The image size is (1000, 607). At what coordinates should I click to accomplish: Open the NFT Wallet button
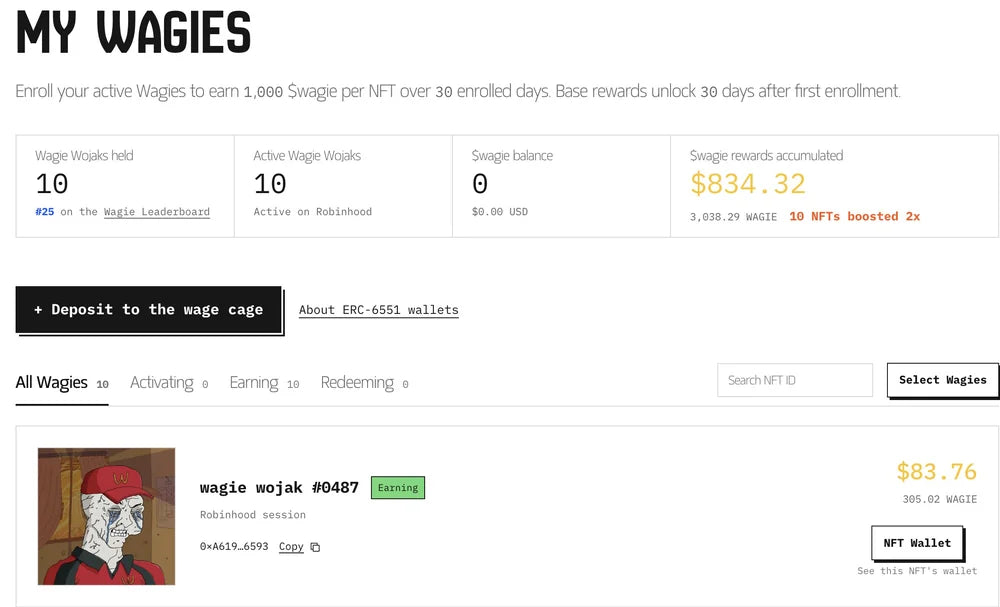pos(917,543)
